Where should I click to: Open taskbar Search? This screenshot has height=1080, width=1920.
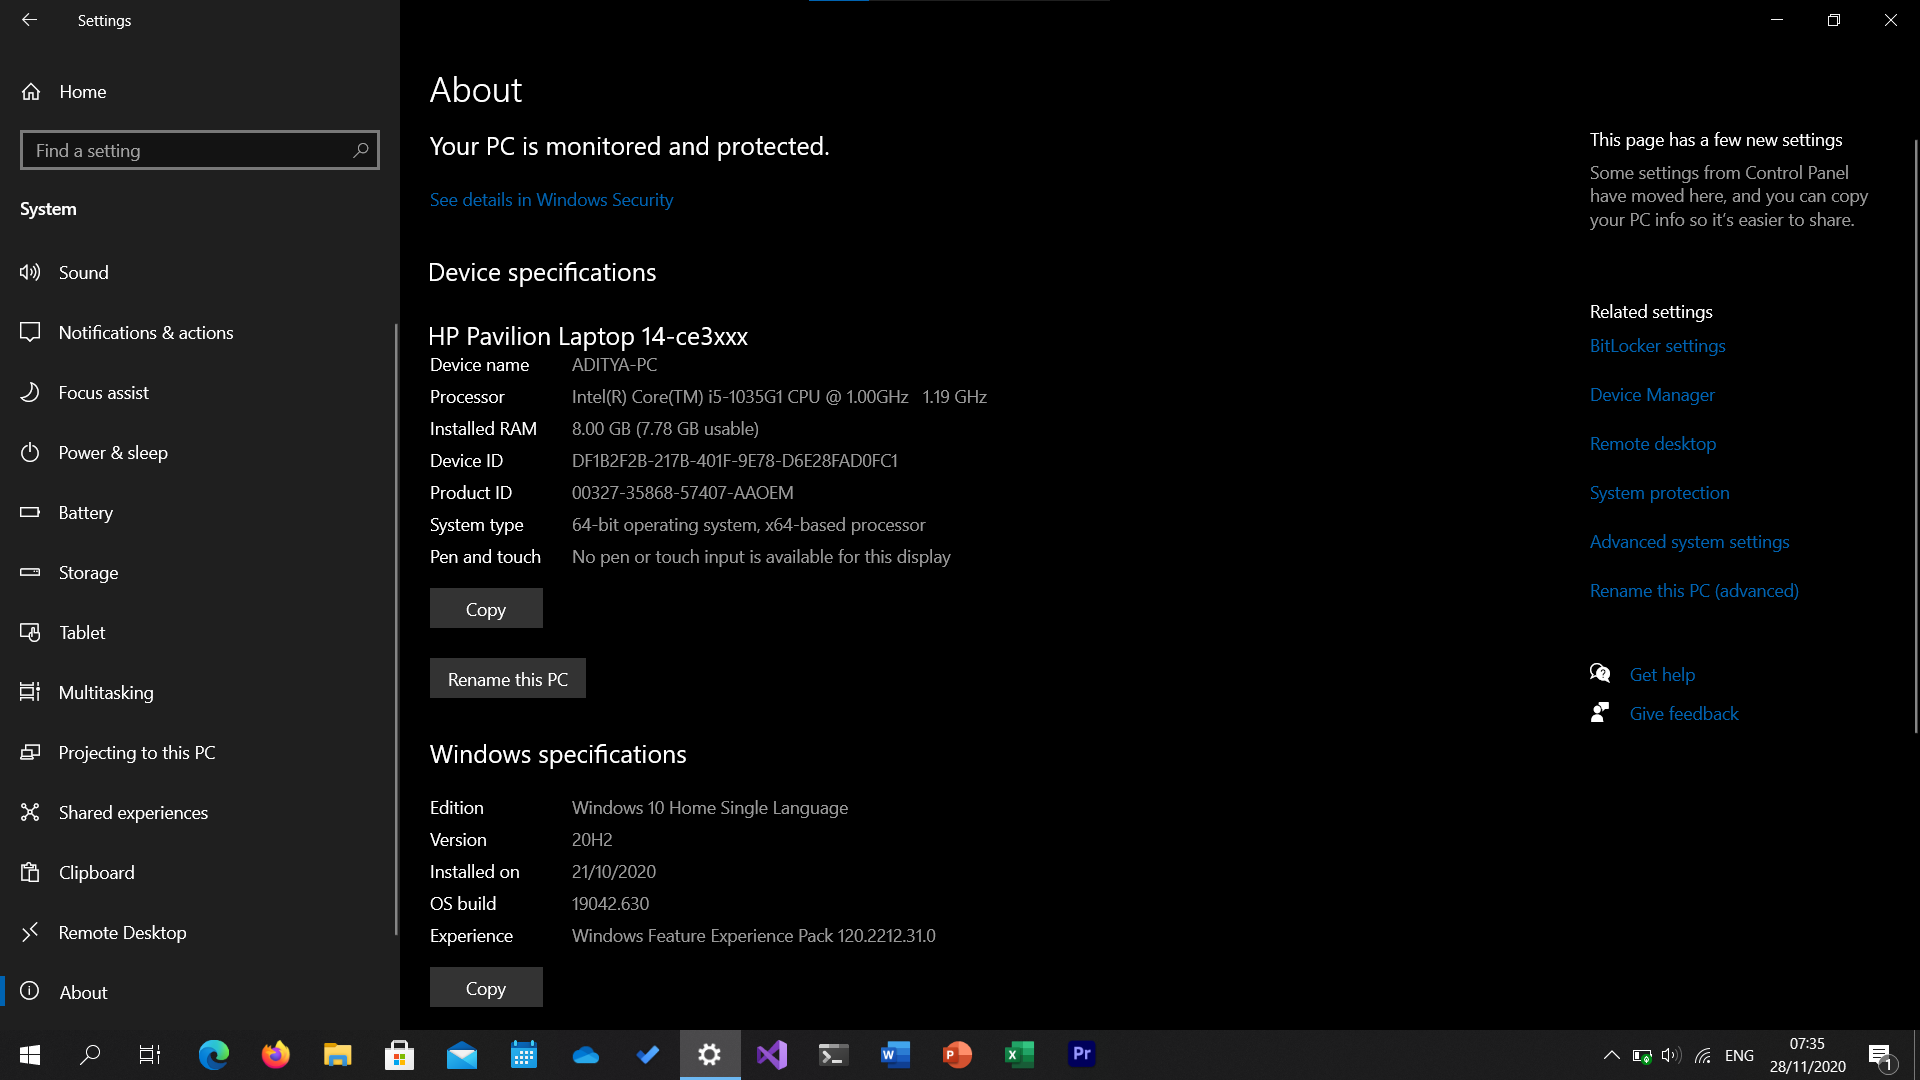pos(90,1055)
